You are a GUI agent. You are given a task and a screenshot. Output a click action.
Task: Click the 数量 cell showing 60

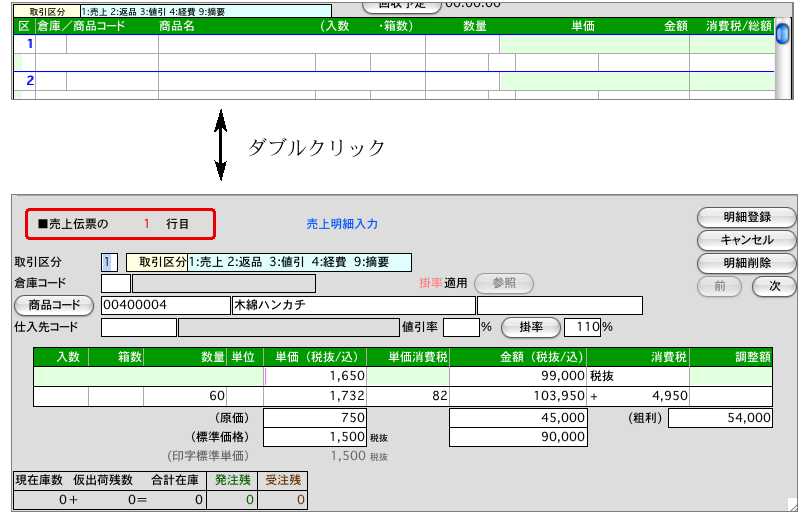pos(186,397)
